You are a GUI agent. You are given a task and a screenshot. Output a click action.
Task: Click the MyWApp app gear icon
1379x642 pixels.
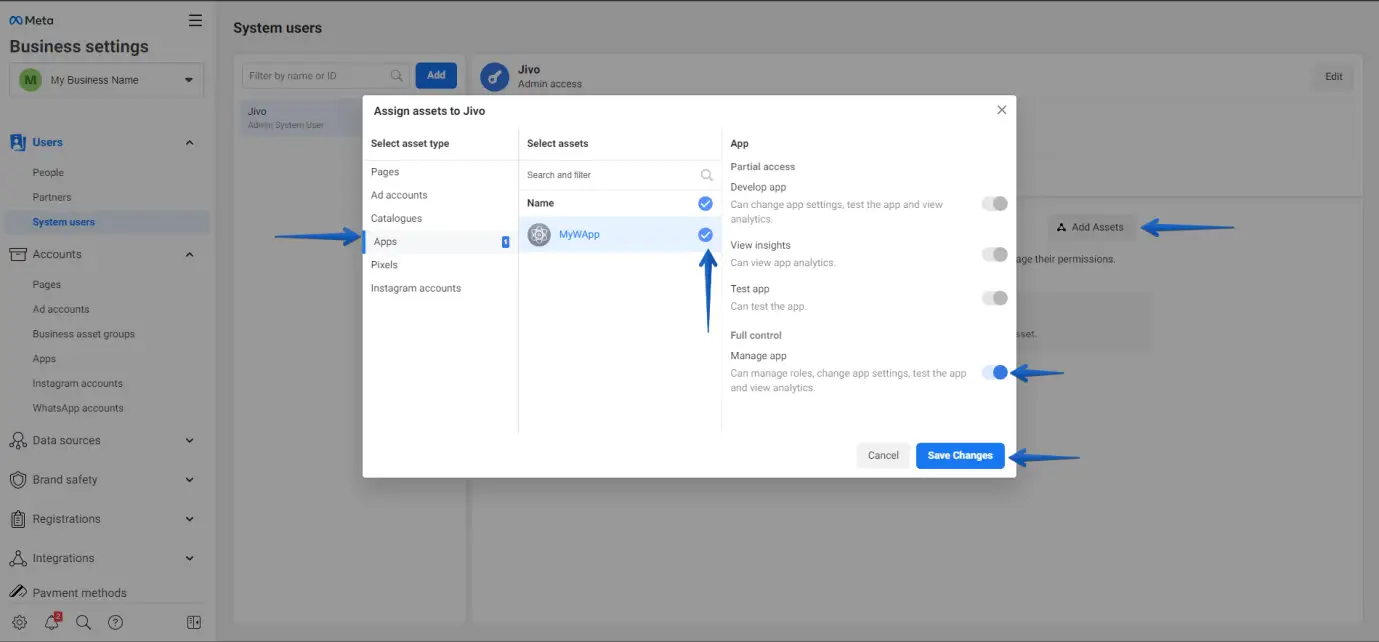[x=539, y=235]
